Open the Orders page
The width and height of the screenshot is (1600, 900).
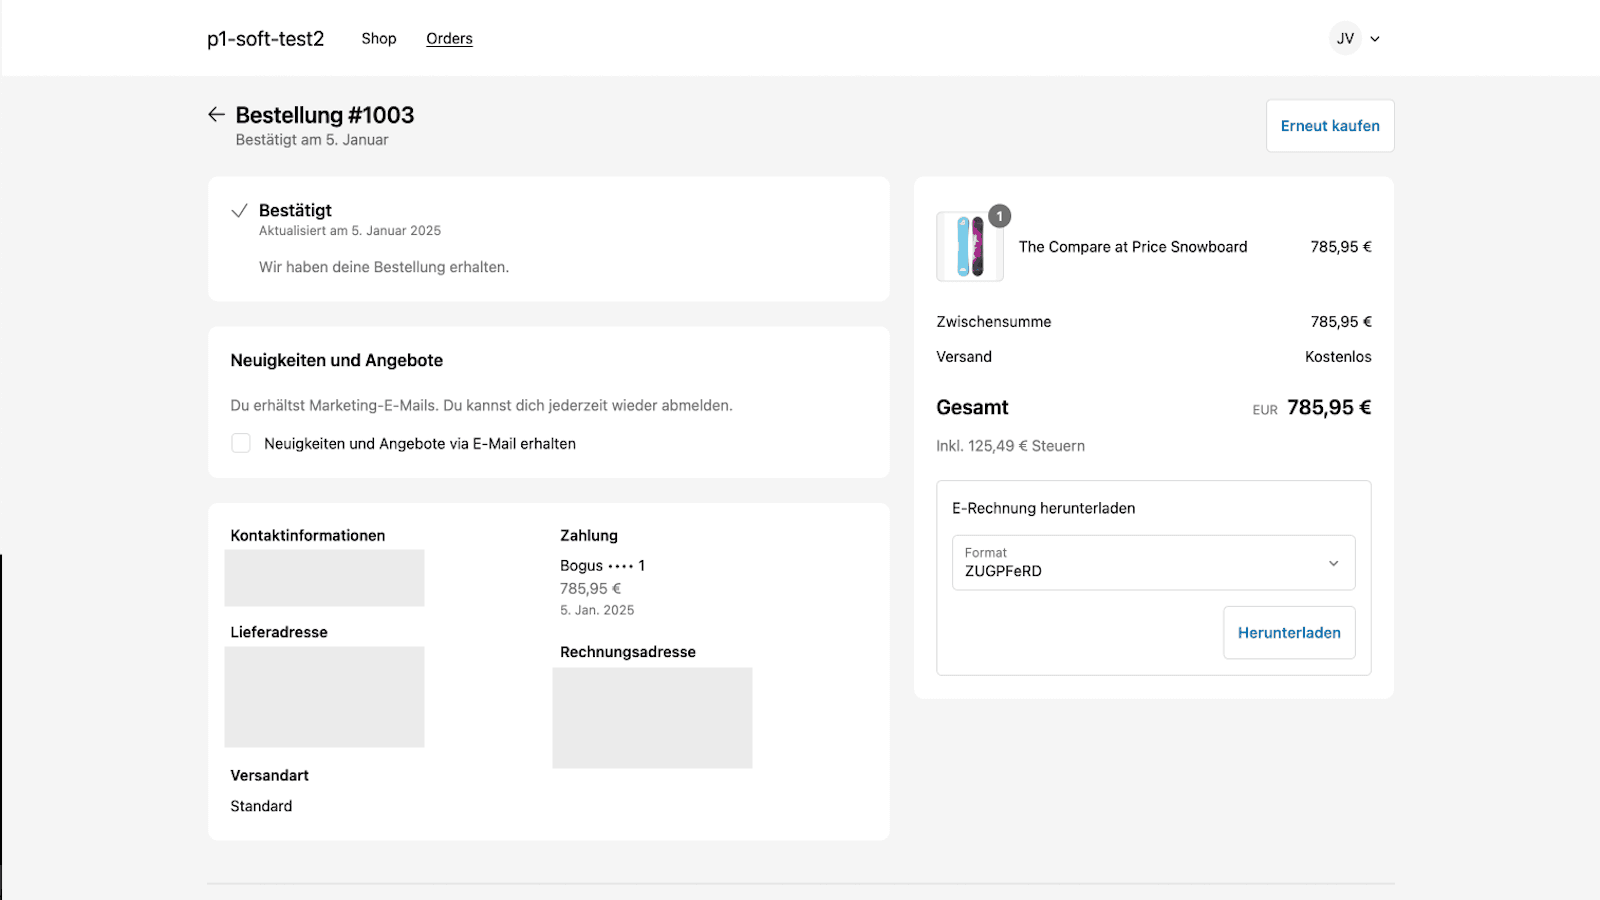coord(449,38)
